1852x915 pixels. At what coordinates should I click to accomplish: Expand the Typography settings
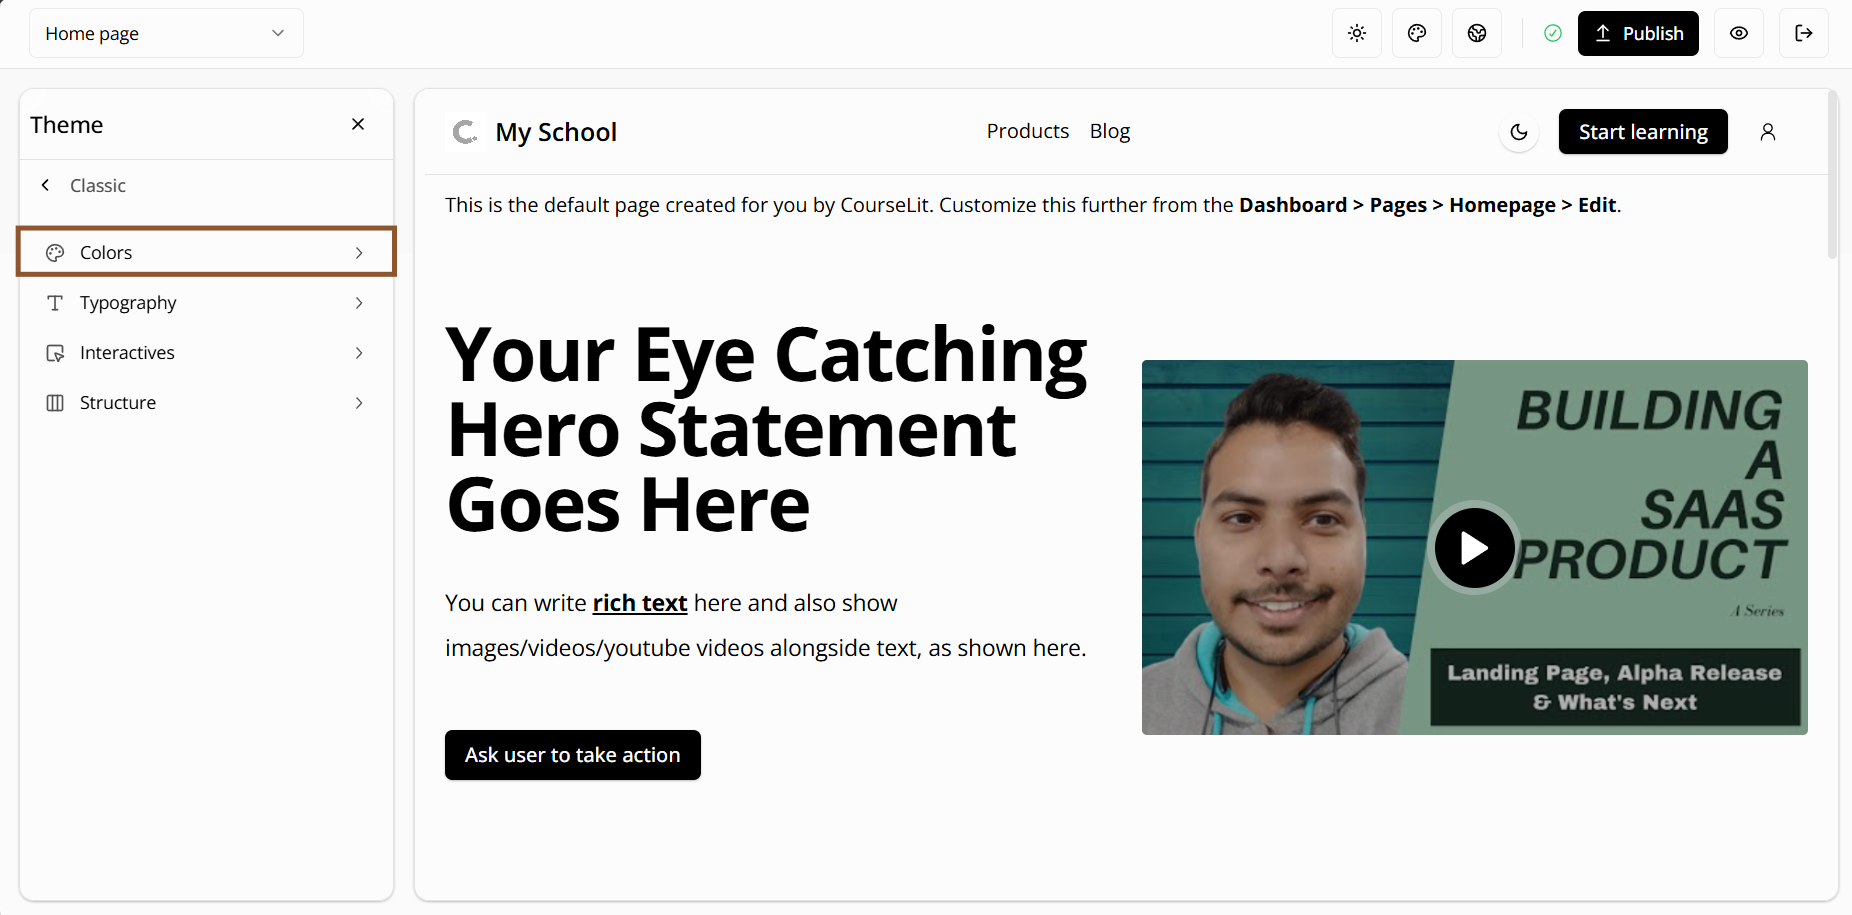click(x=206, y=303)
